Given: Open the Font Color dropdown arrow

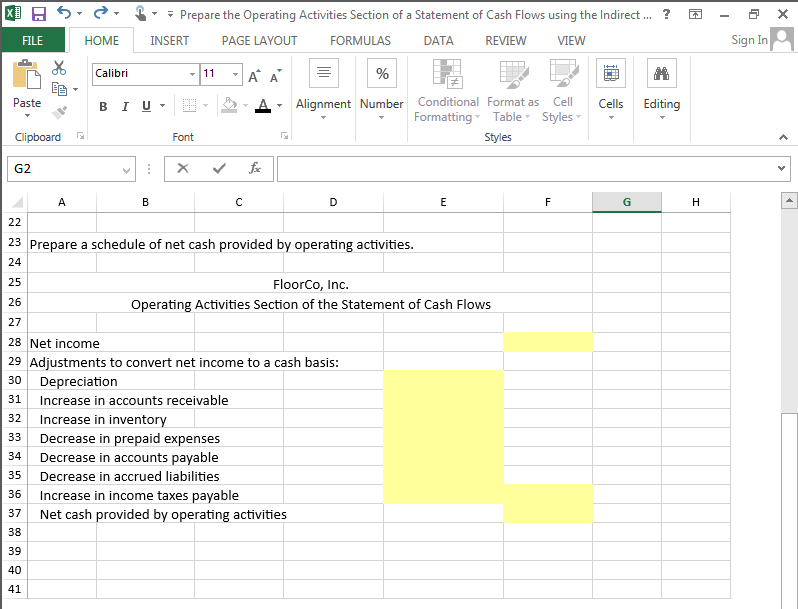Looking at the screenshot, I should point(279,106).
